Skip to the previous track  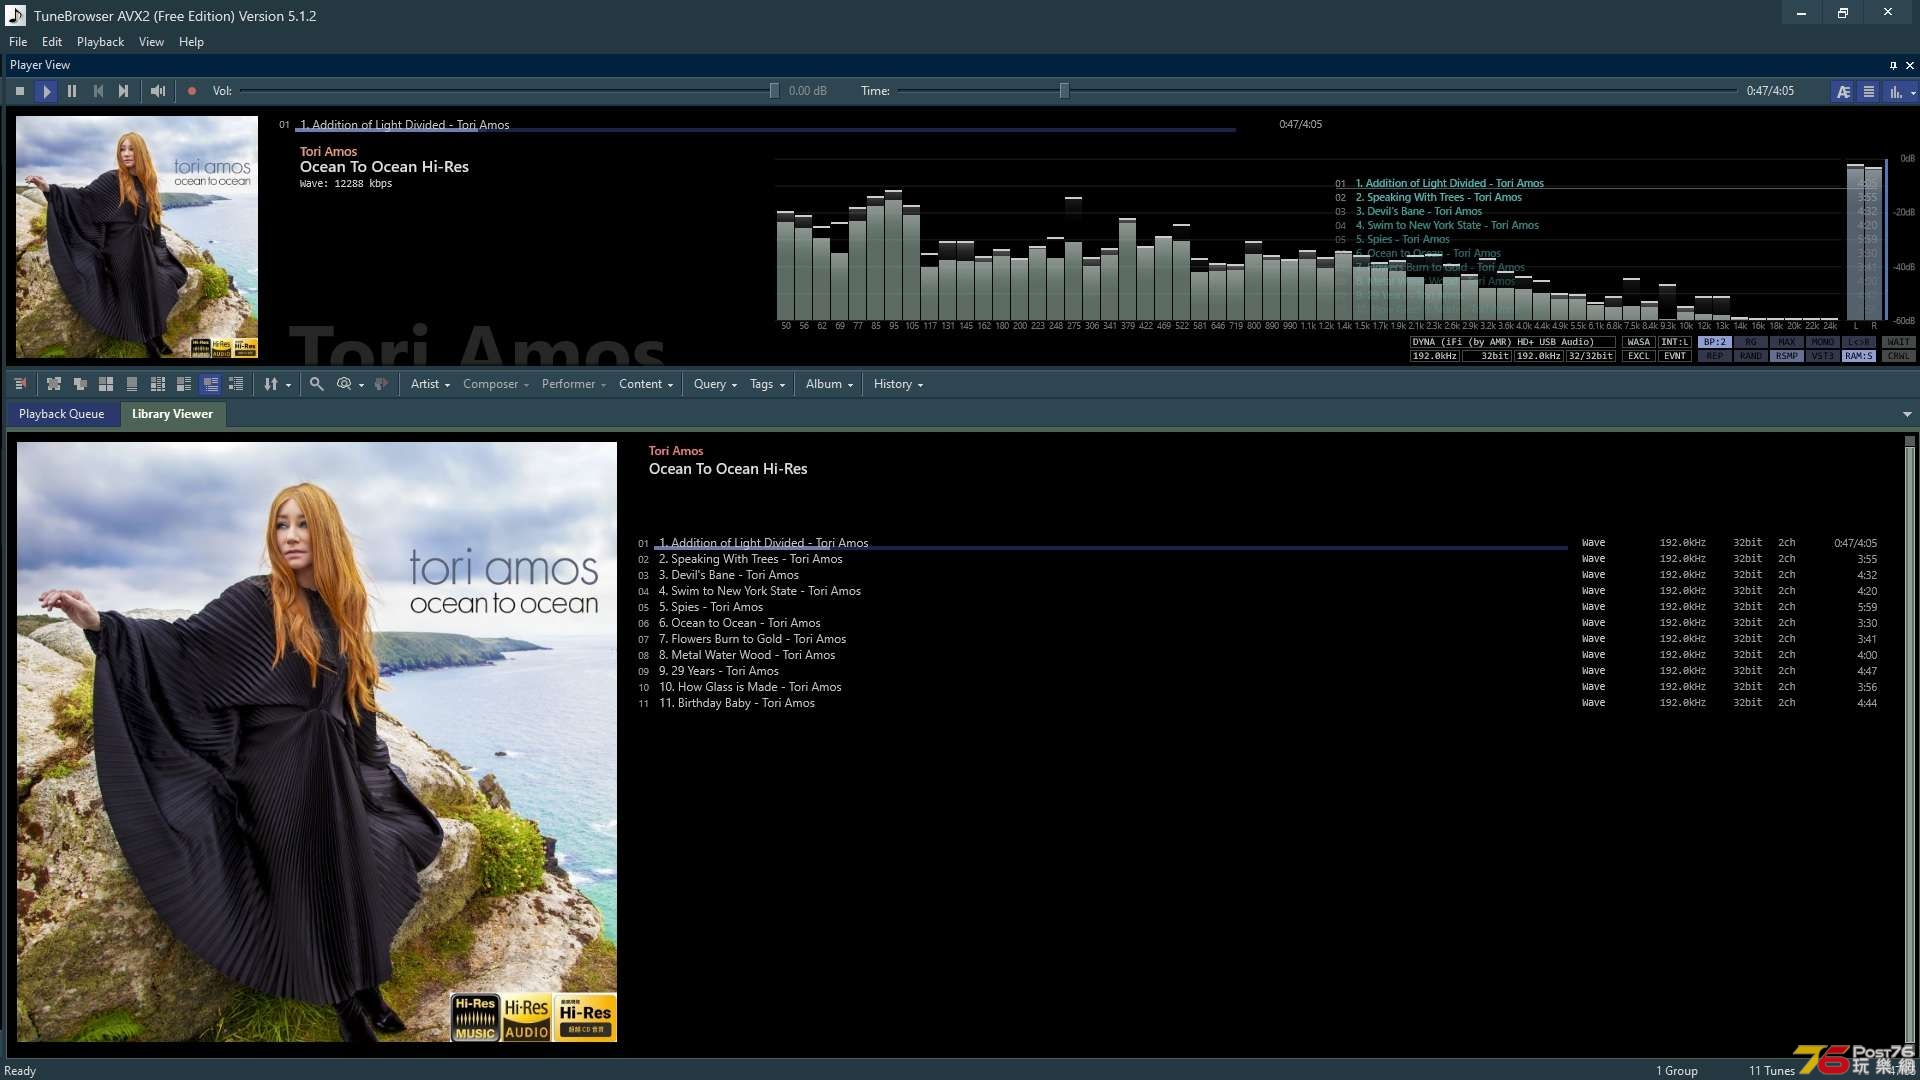click(98, 91)
